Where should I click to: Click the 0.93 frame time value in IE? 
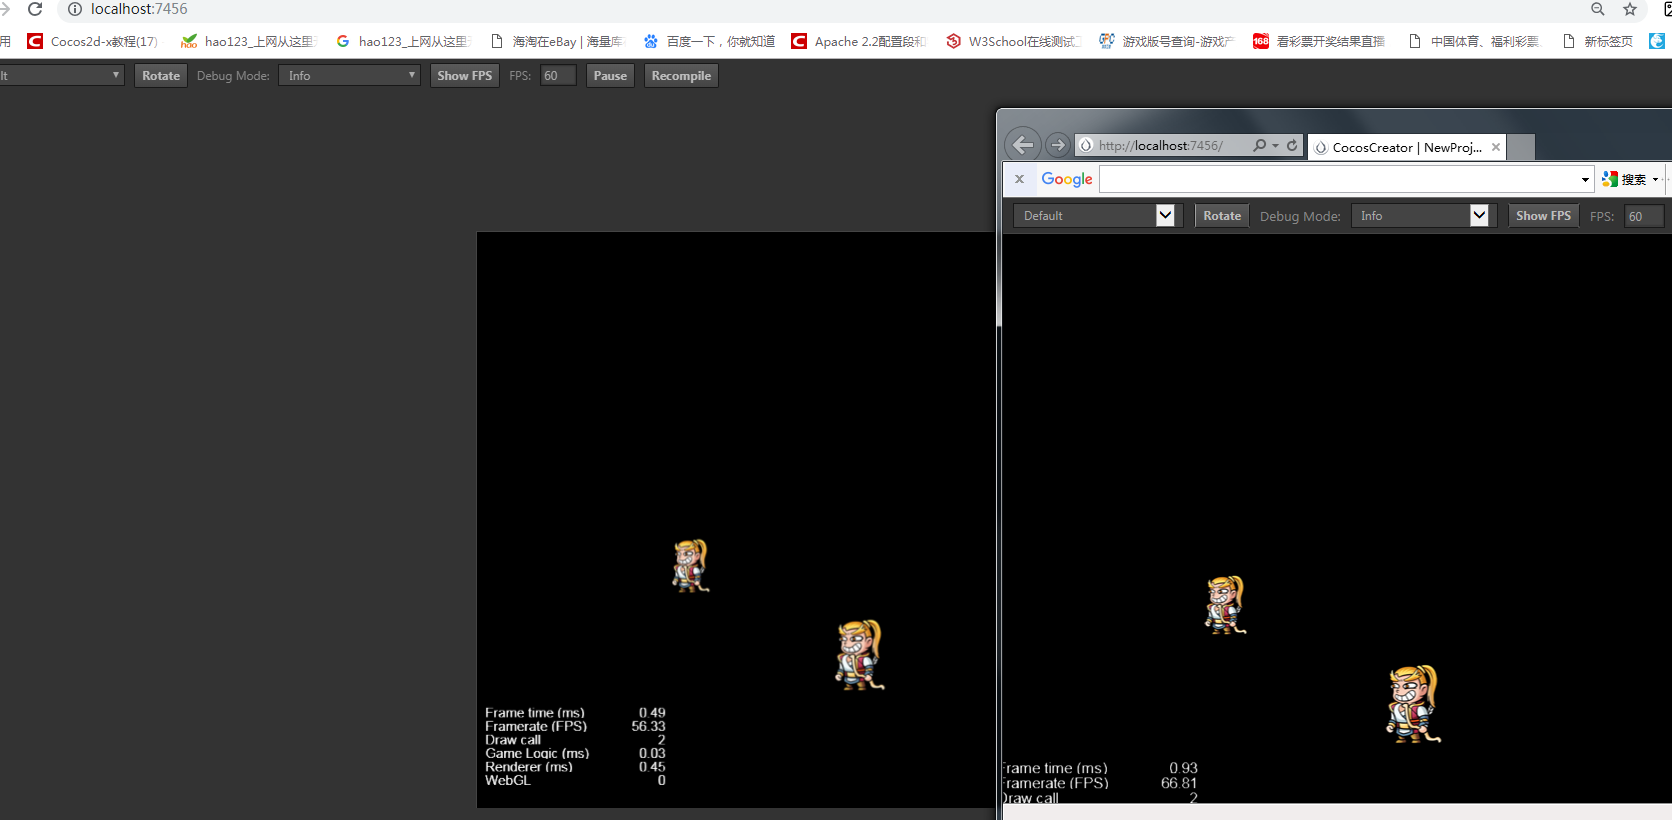(x=1183, y=768)
